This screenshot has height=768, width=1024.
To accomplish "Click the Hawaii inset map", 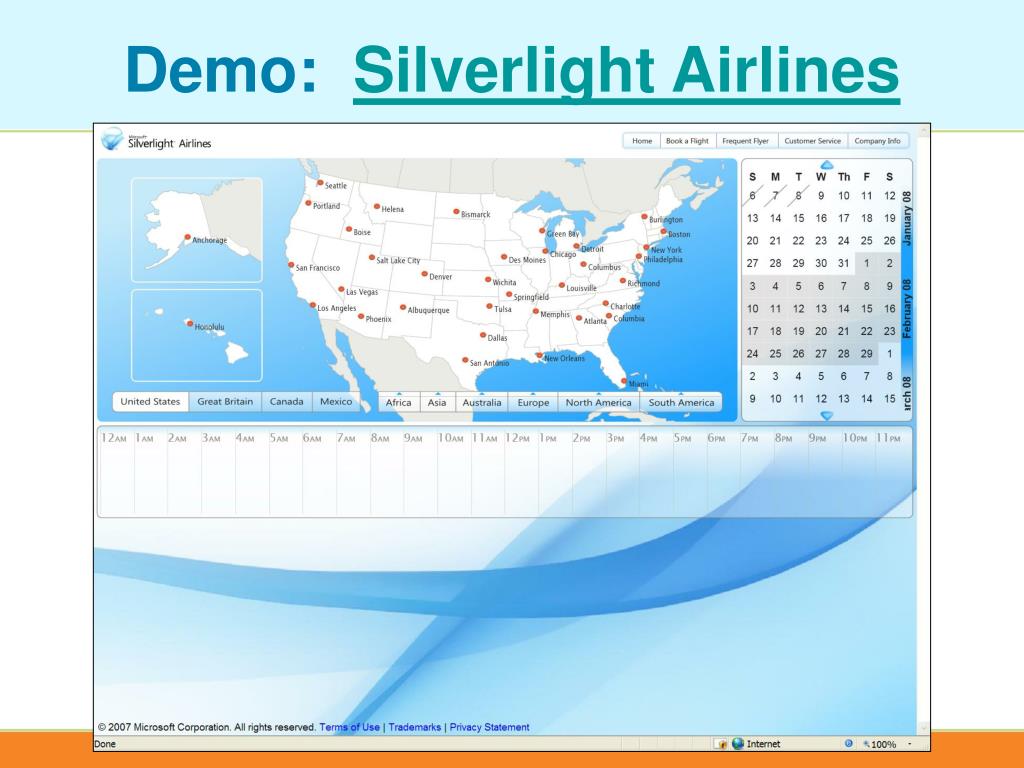I will pos(197,336).
